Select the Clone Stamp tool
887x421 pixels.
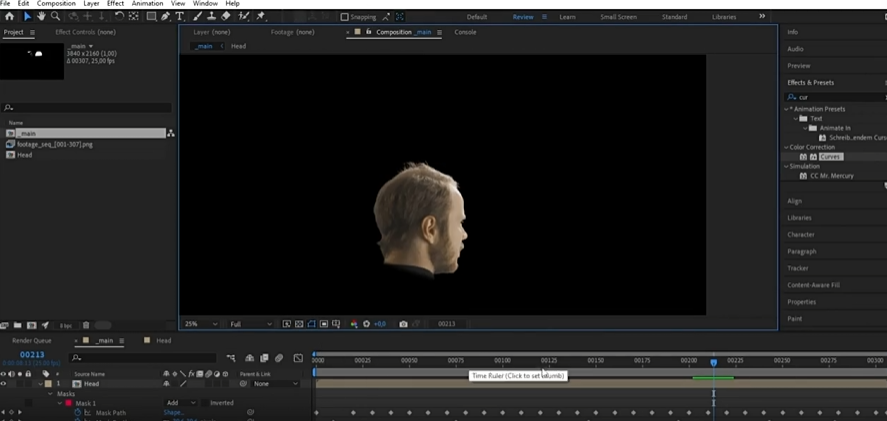pos(211,16)
